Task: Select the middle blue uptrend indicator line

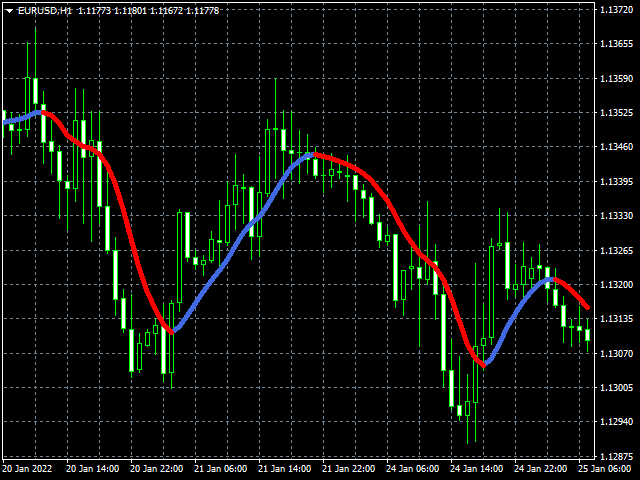Action: point(240,240)
